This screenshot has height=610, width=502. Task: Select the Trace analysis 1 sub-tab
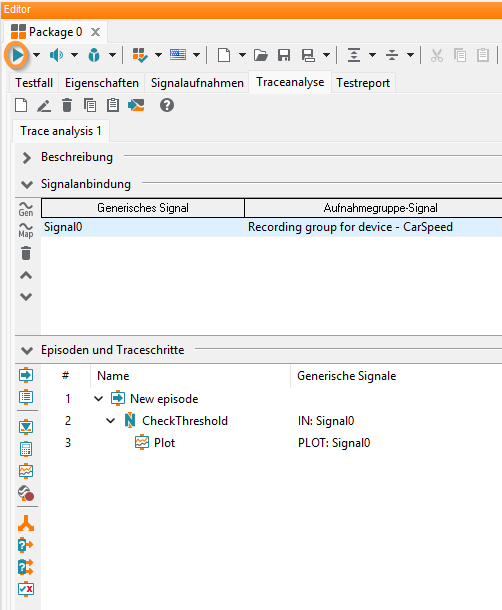(61, 131)
